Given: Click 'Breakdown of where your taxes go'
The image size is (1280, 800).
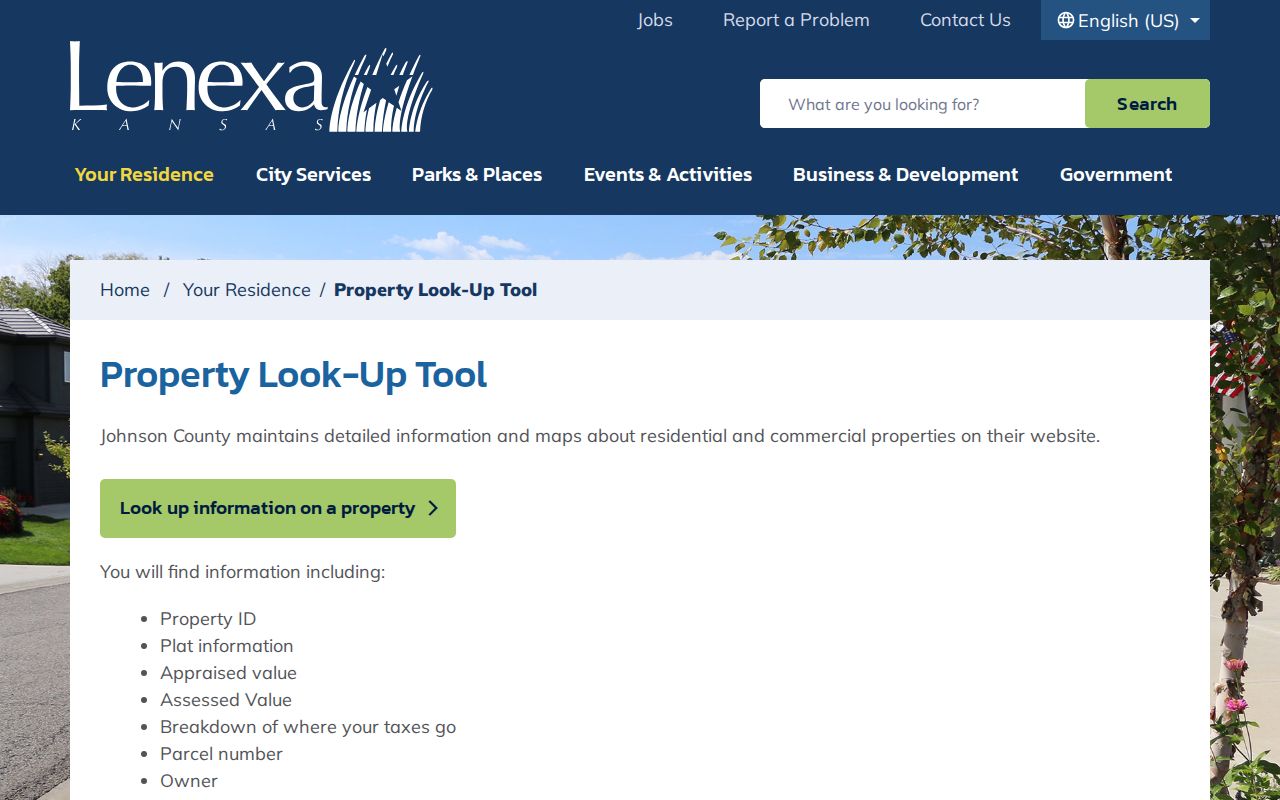Looking at the screenshot, I should click(308, 727).
